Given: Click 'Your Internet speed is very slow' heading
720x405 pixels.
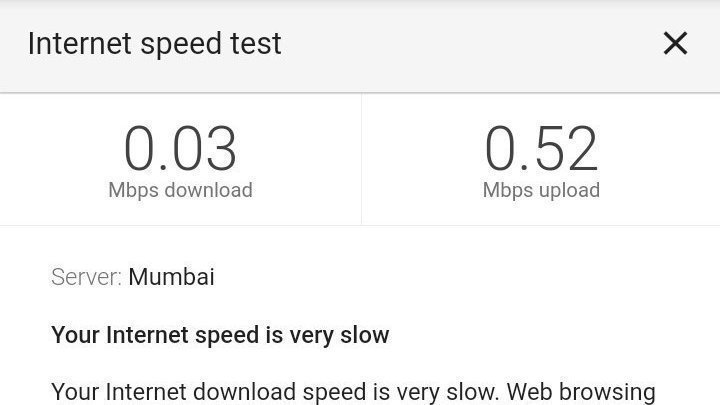Looking at the screenshot, I should [220, 335].
